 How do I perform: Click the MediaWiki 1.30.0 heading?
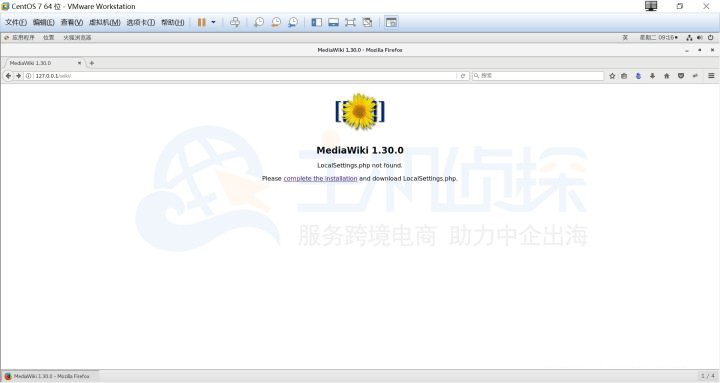[x=360, y=150]
